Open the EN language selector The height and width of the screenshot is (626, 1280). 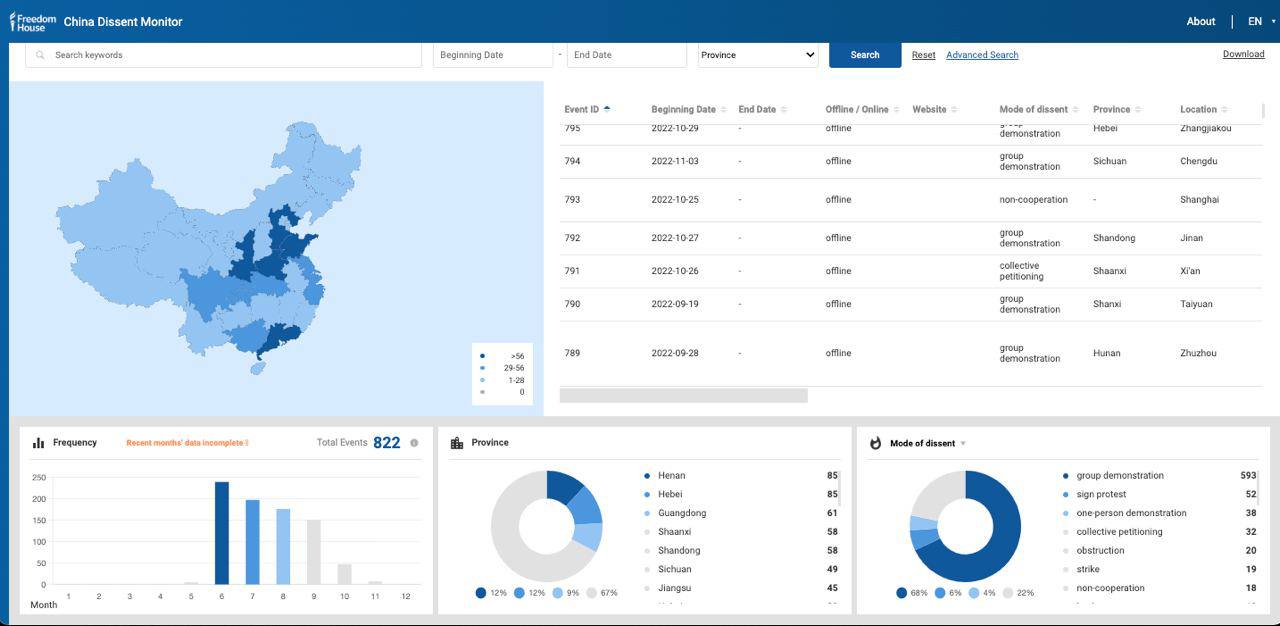[1261, 21]
